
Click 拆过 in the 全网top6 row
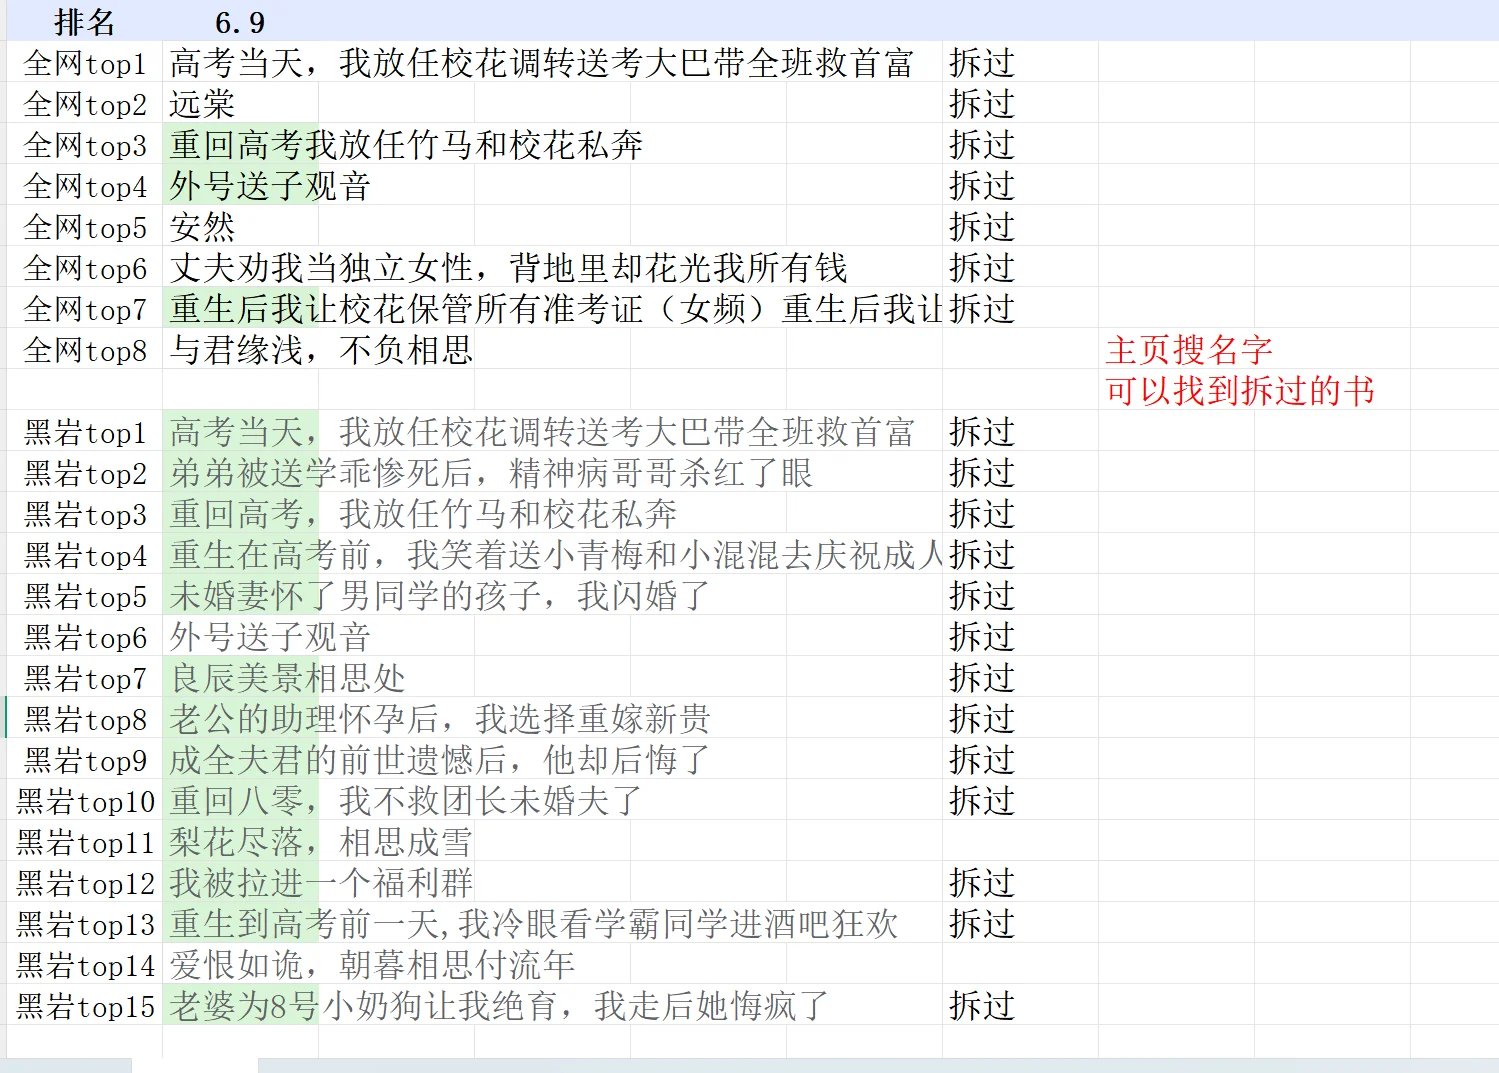point(982,268)
